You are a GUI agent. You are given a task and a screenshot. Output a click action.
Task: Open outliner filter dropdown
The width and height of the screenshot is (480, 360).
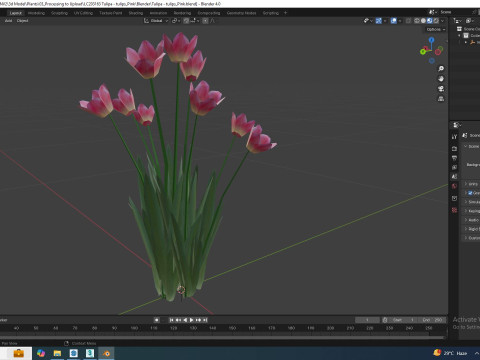point(470,21)
